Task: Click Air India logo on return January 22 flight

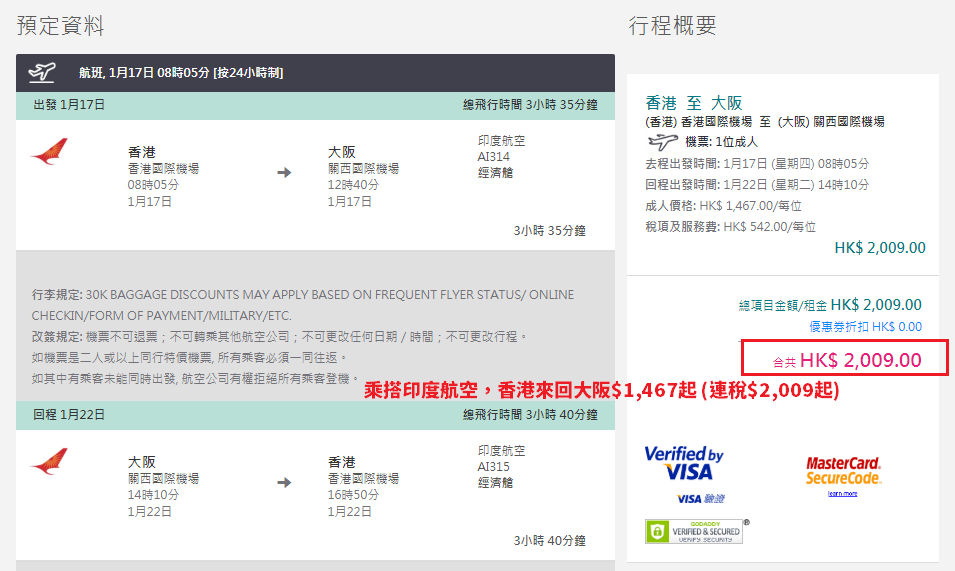Action: tap(49, 461)
